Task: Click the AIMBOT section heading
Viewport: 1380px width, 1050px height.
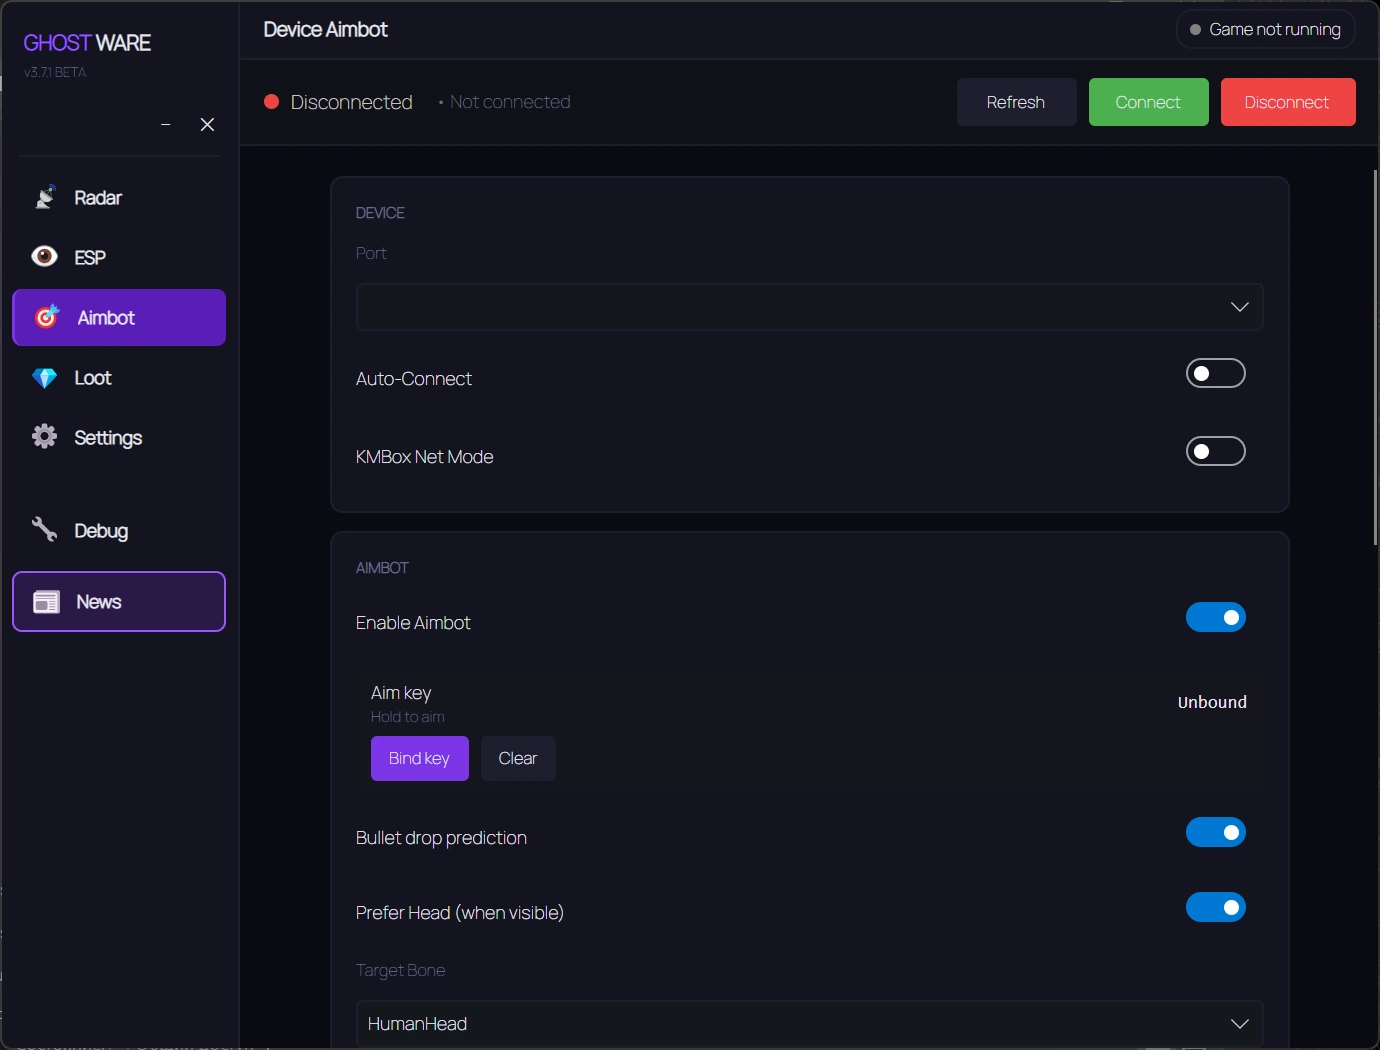Action: point(382,568)
